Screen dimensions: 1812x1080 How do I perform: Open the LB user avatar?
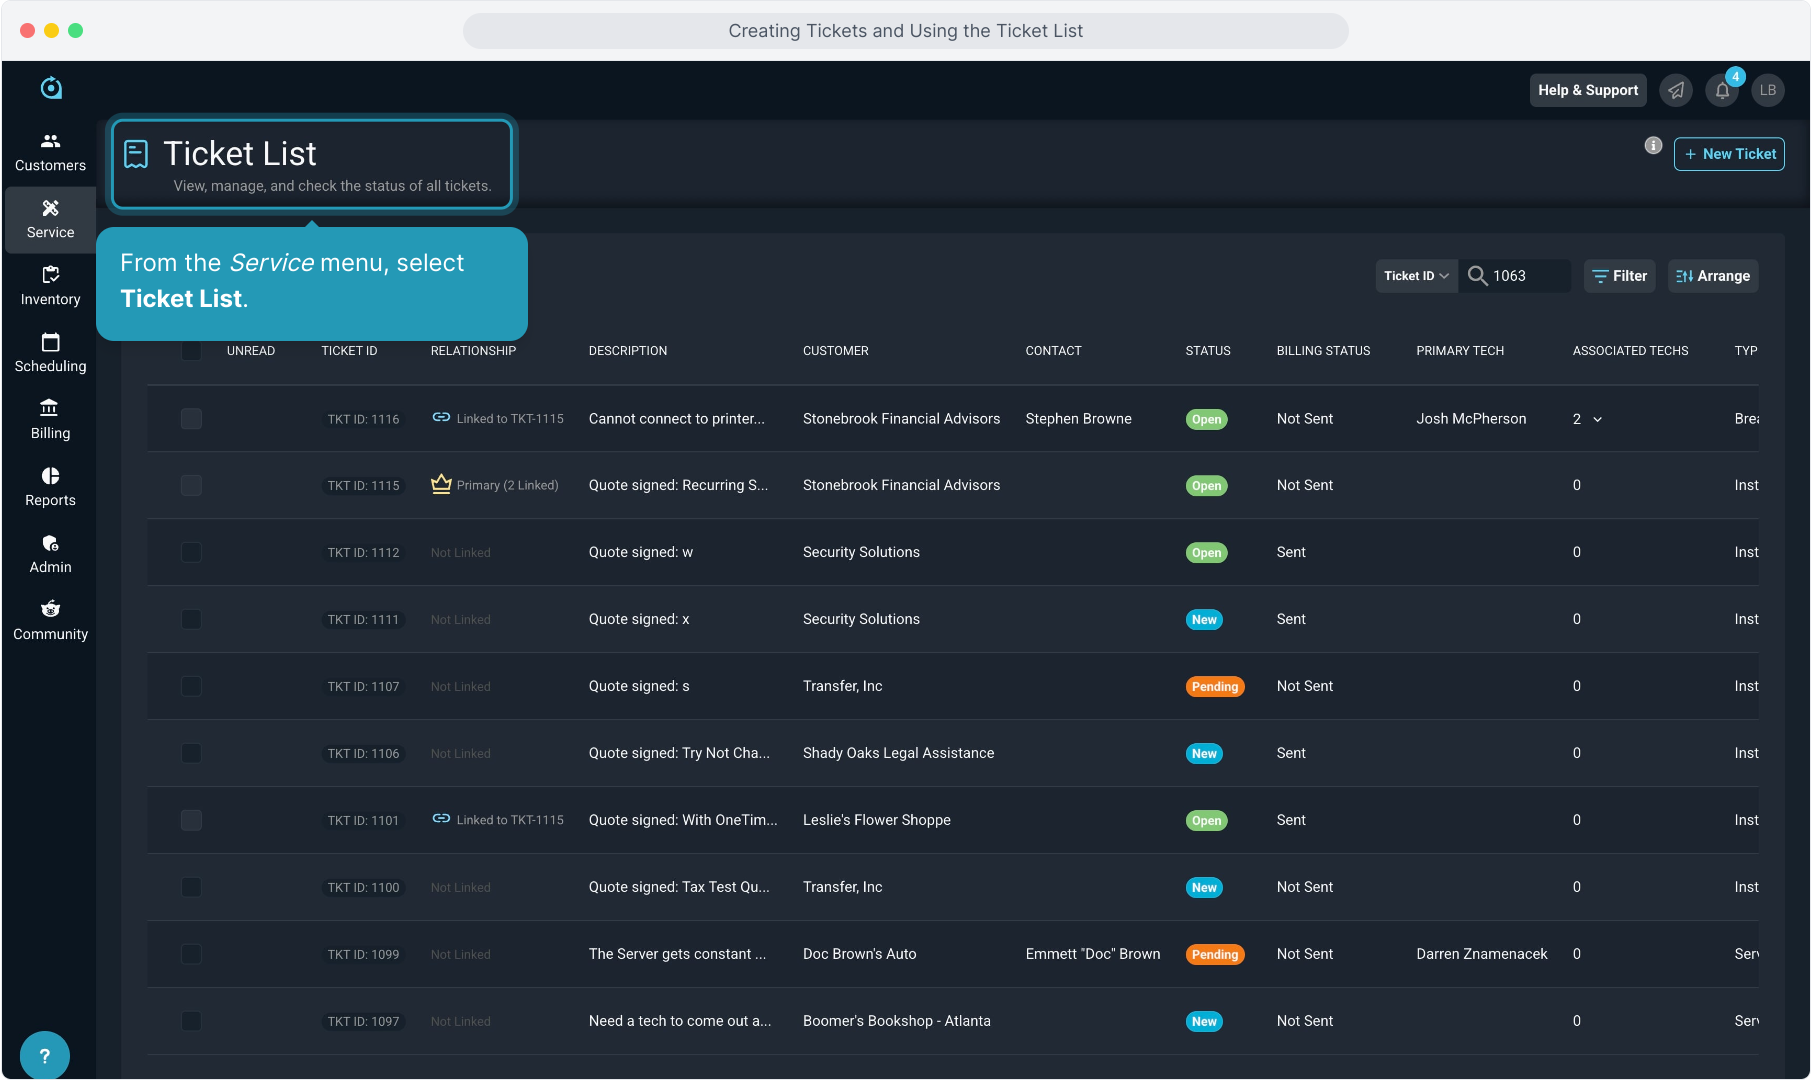(1768, 91)
